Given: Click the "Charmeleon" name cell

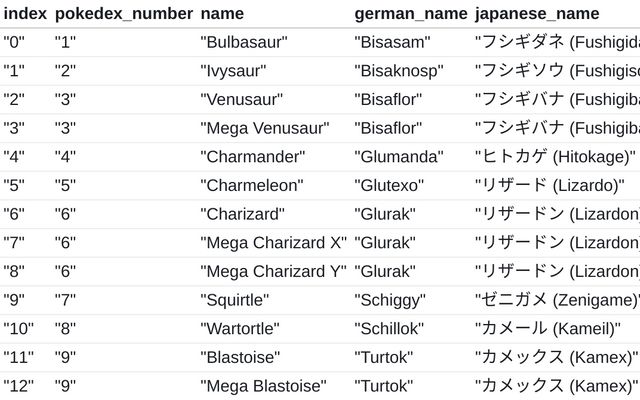Looking at the screenshot, I should click(251, 185).
